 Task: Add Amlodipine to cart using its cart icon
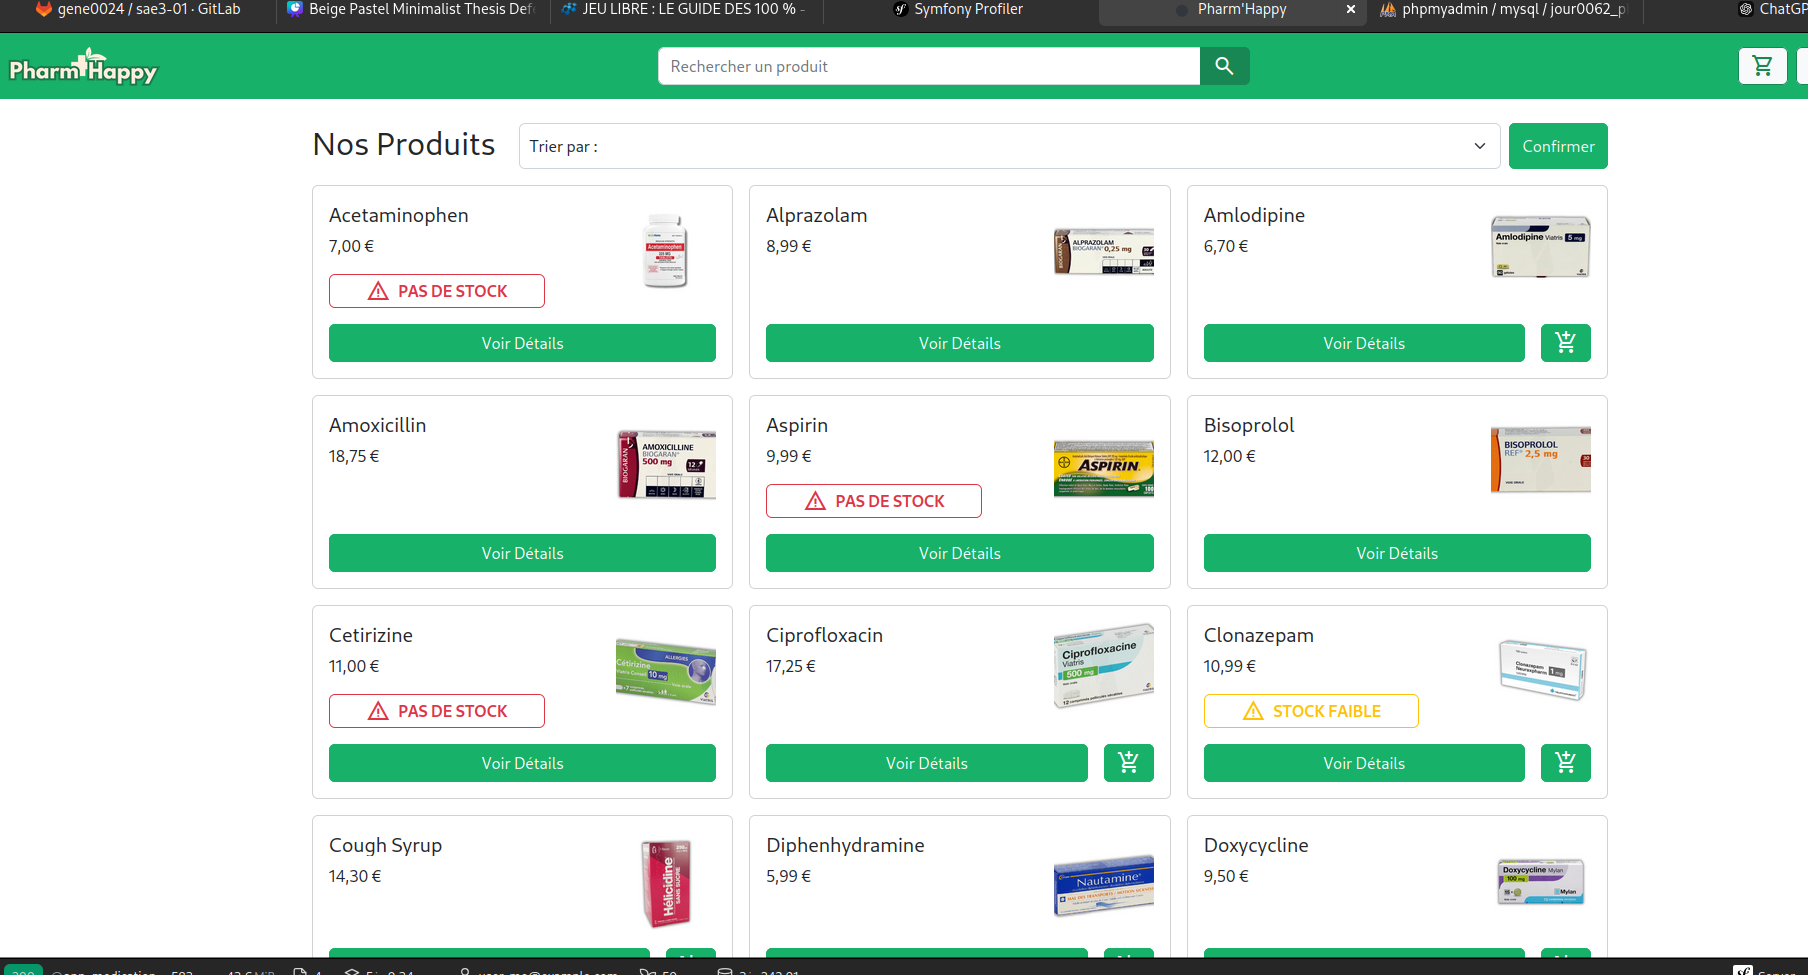tap(1565, 342)
